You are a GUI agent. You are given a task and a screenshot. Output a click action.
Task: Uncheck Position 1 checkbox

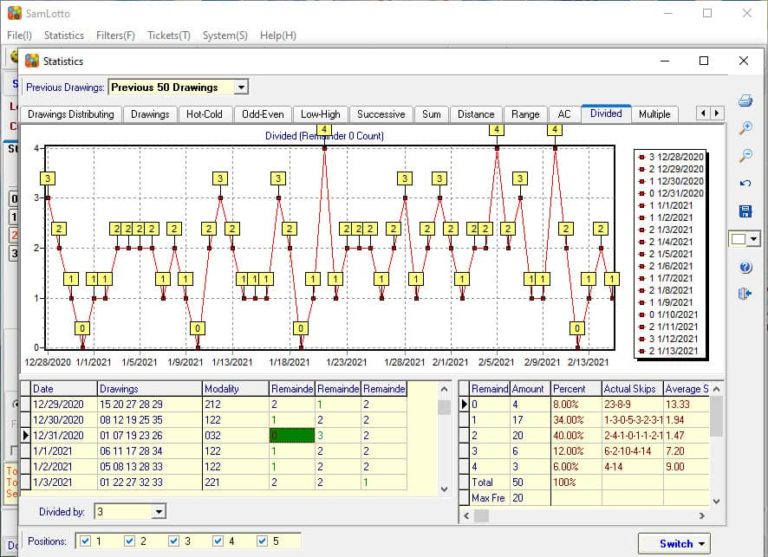point(83,541)
